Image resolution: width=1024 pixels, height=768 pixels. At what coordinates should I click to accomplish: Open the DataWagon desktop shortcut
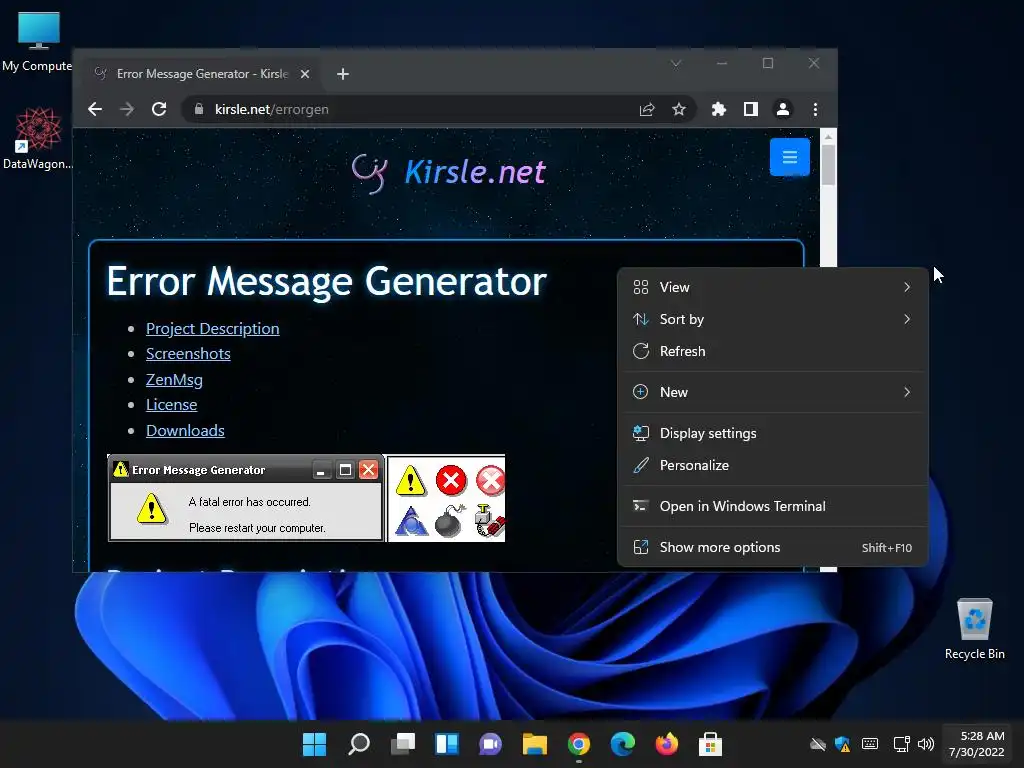click(x=38, y=138)
